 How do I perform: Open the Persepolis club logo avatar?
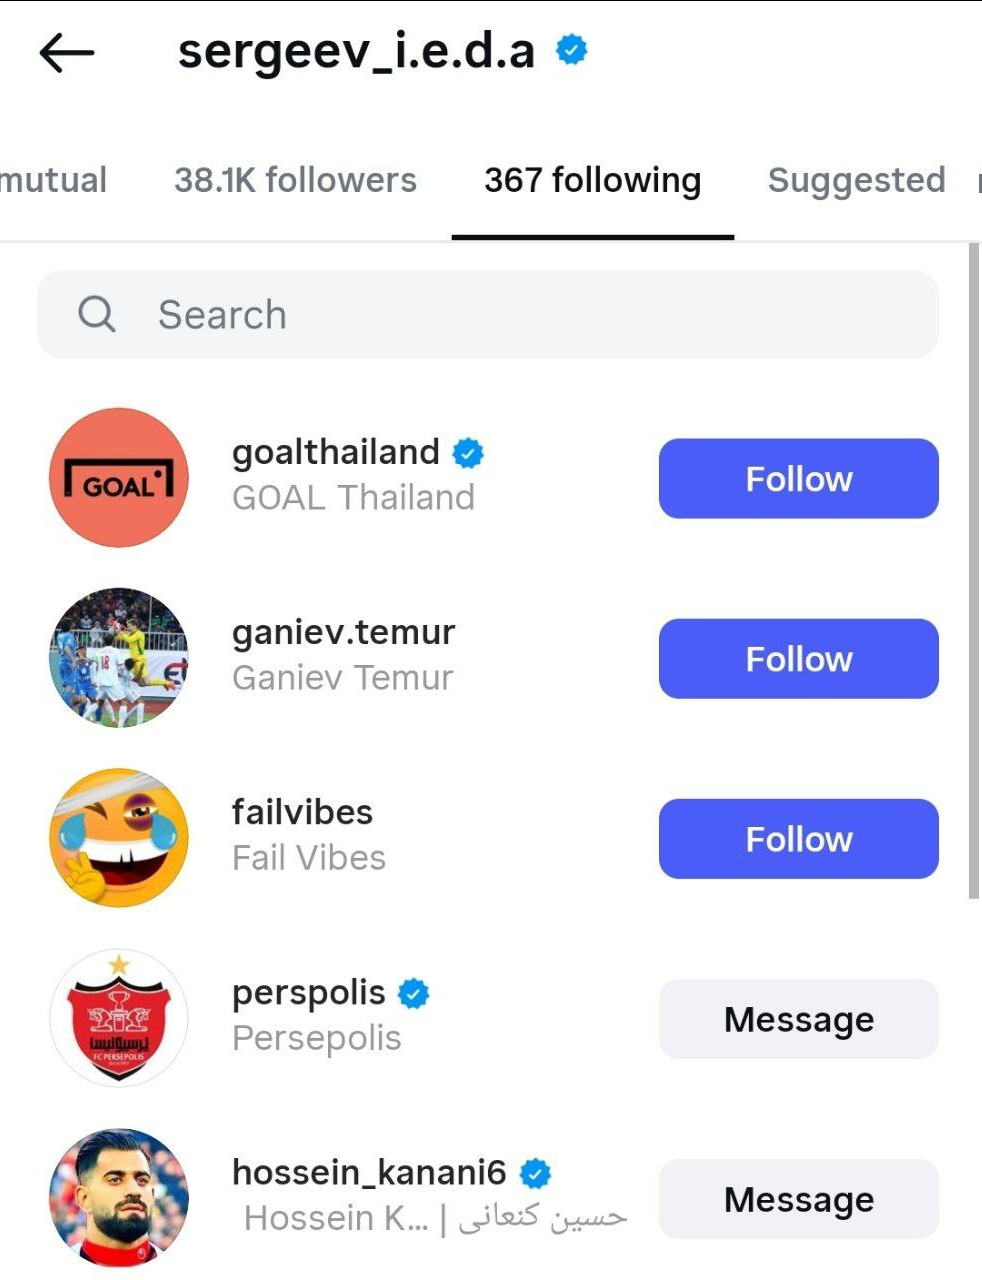point(119,1018)
